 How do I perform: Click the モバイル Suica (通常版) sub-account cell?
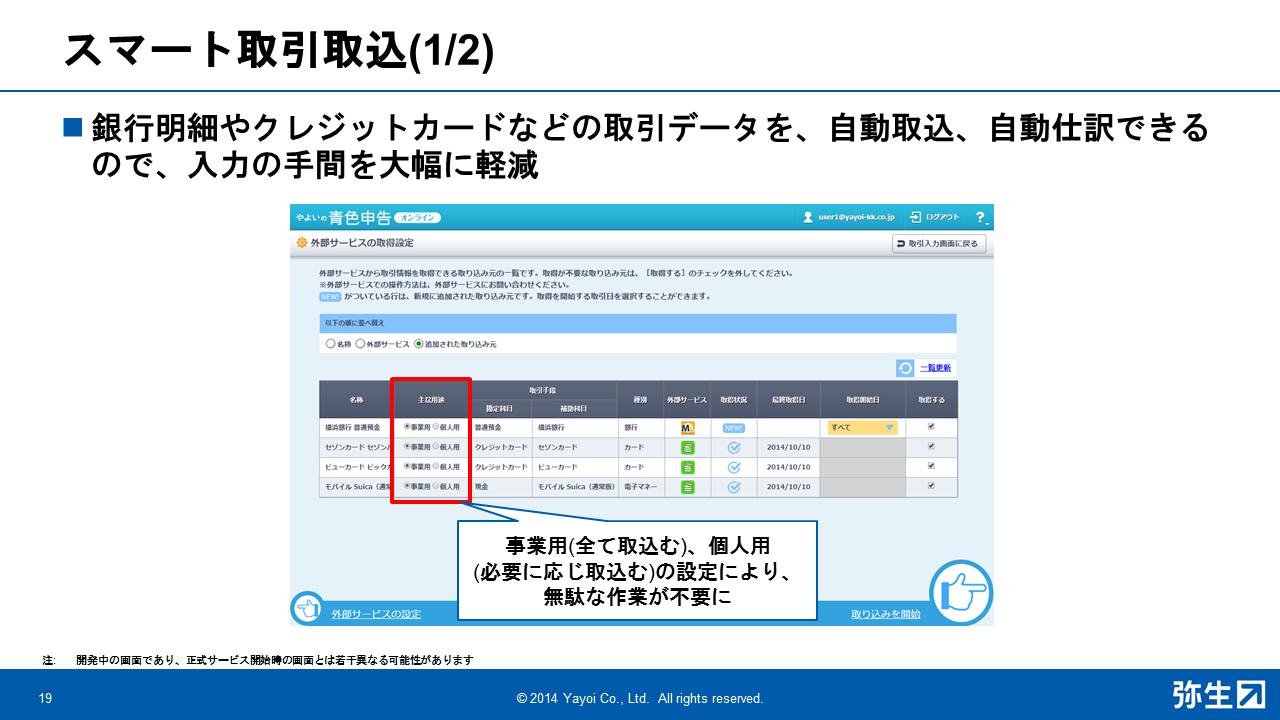tap(574, 487)
